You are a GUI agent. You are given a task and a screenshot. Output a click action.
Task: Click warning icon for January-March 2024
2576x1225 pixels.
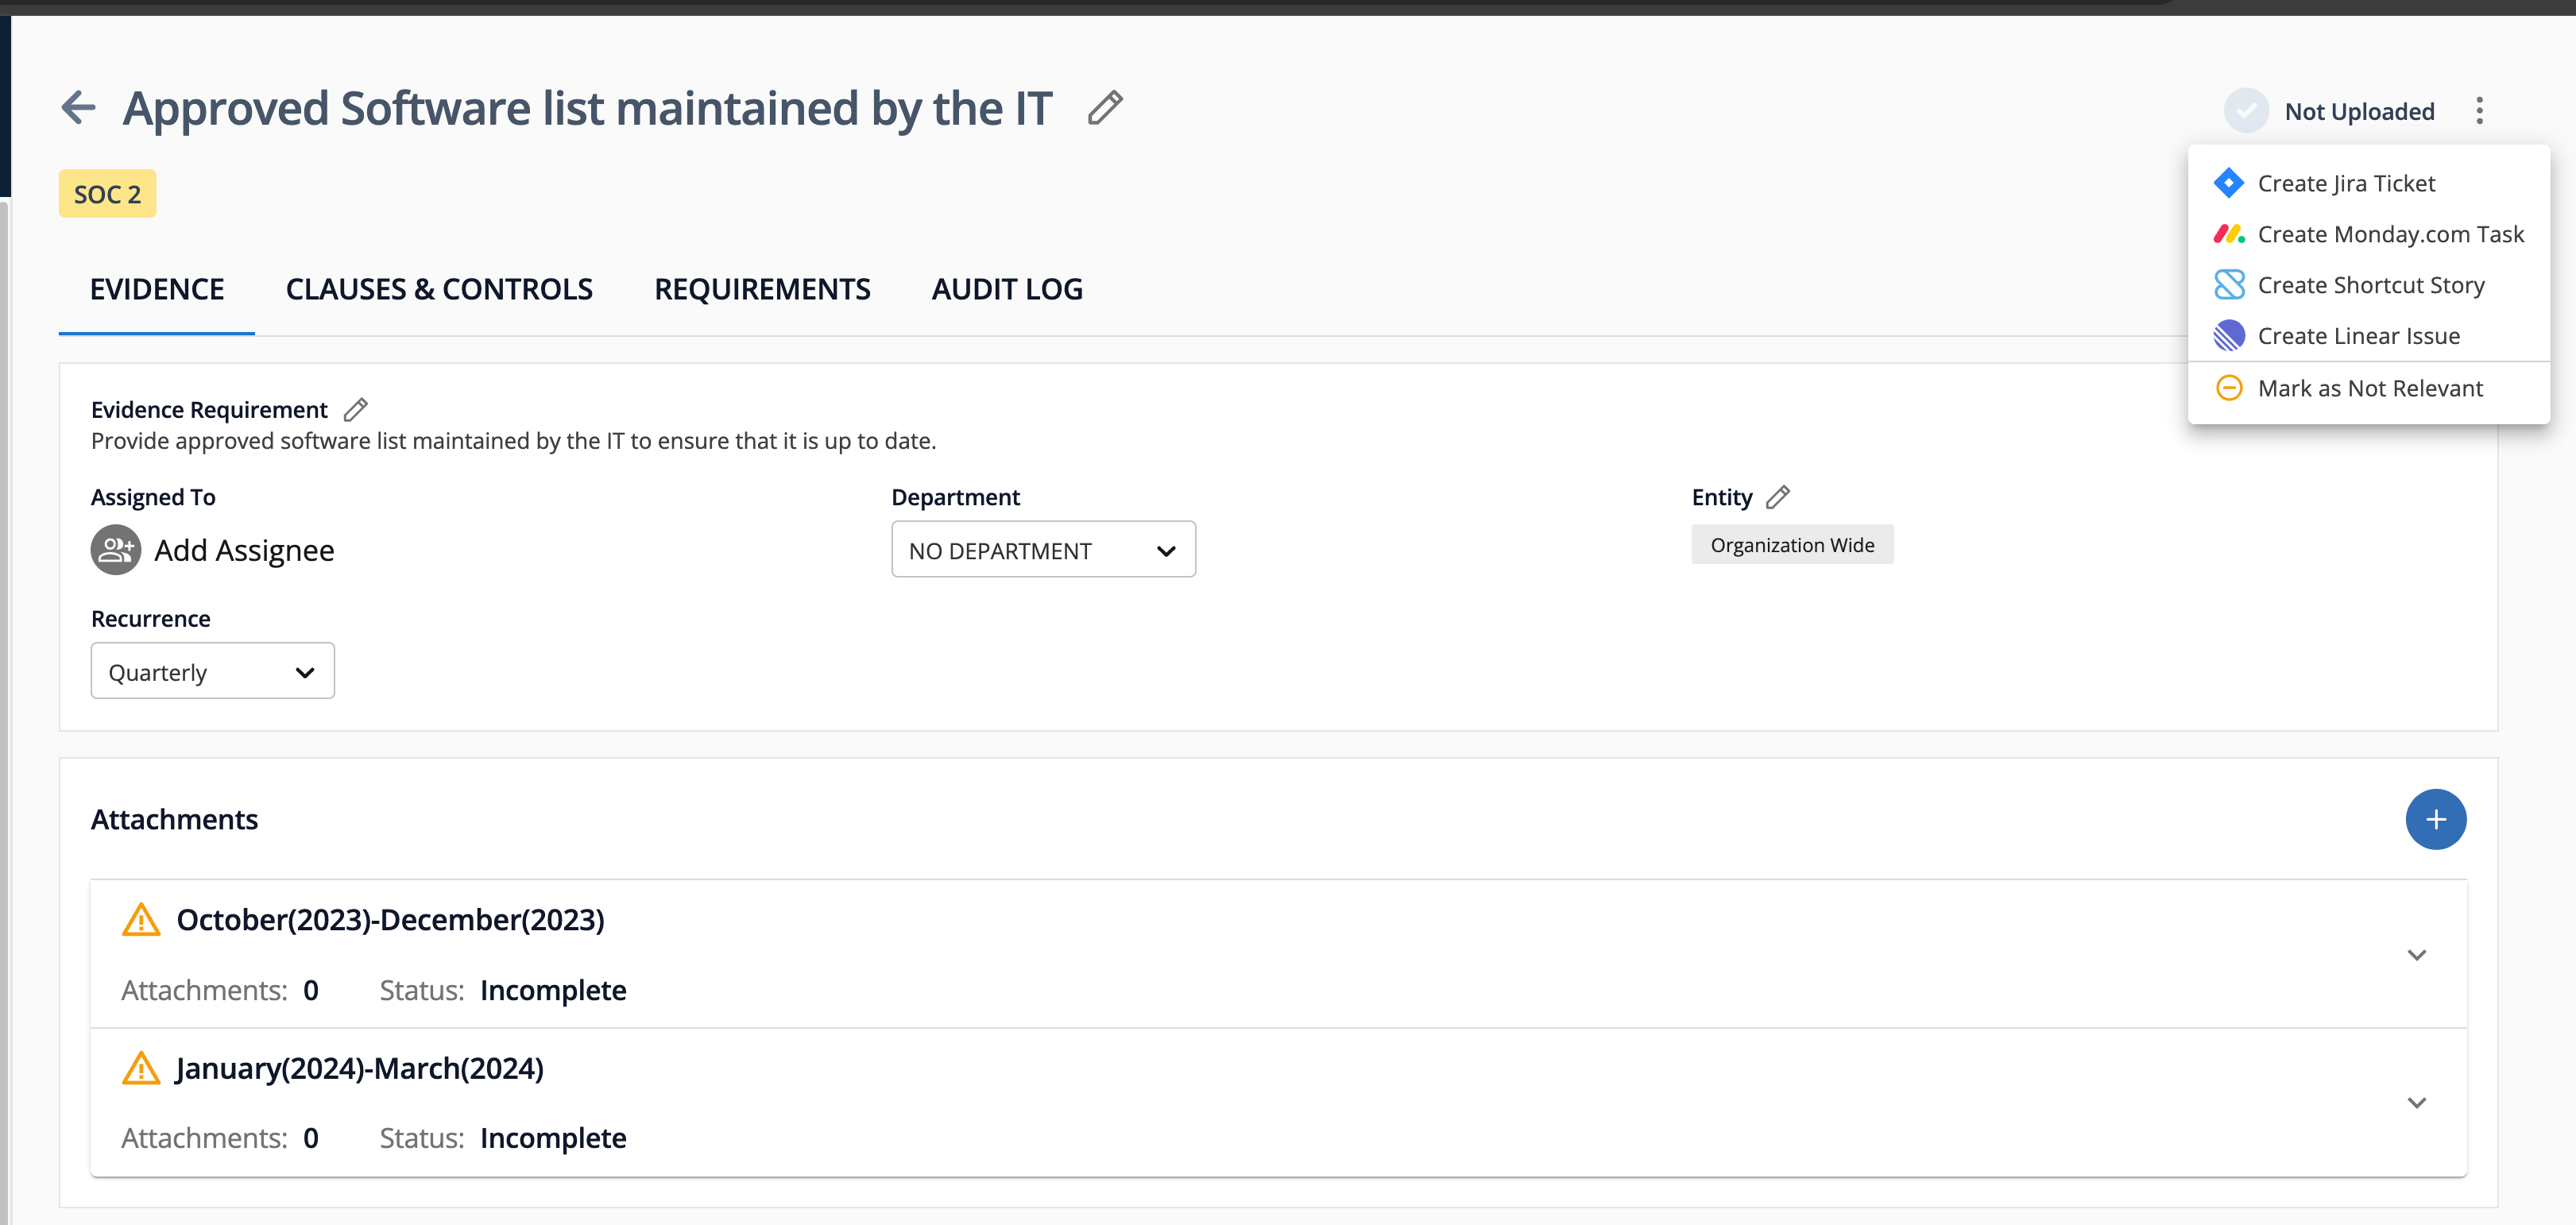[141, 1067]
